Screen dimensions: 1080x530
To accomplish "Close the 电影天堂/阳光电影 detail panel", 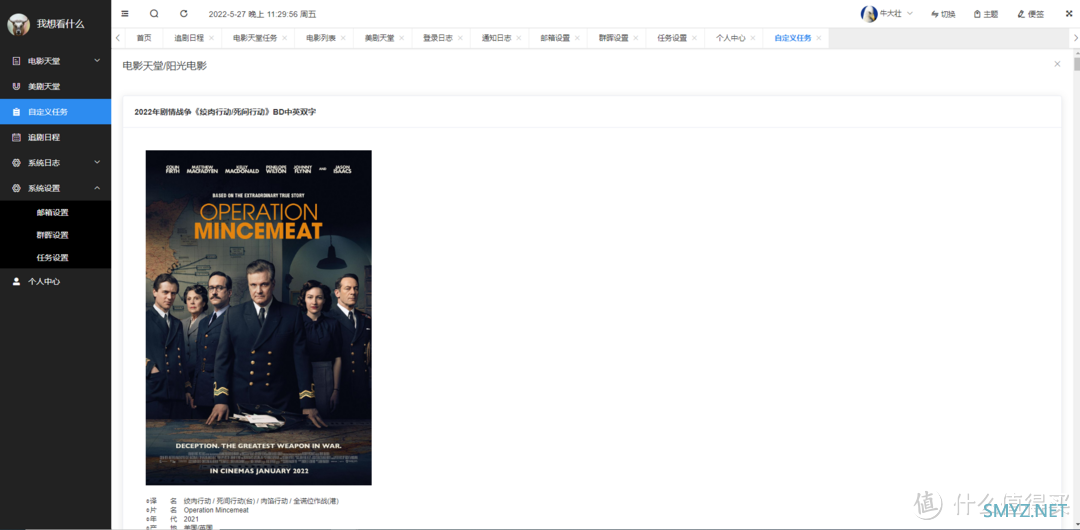I will [1057, 64].
